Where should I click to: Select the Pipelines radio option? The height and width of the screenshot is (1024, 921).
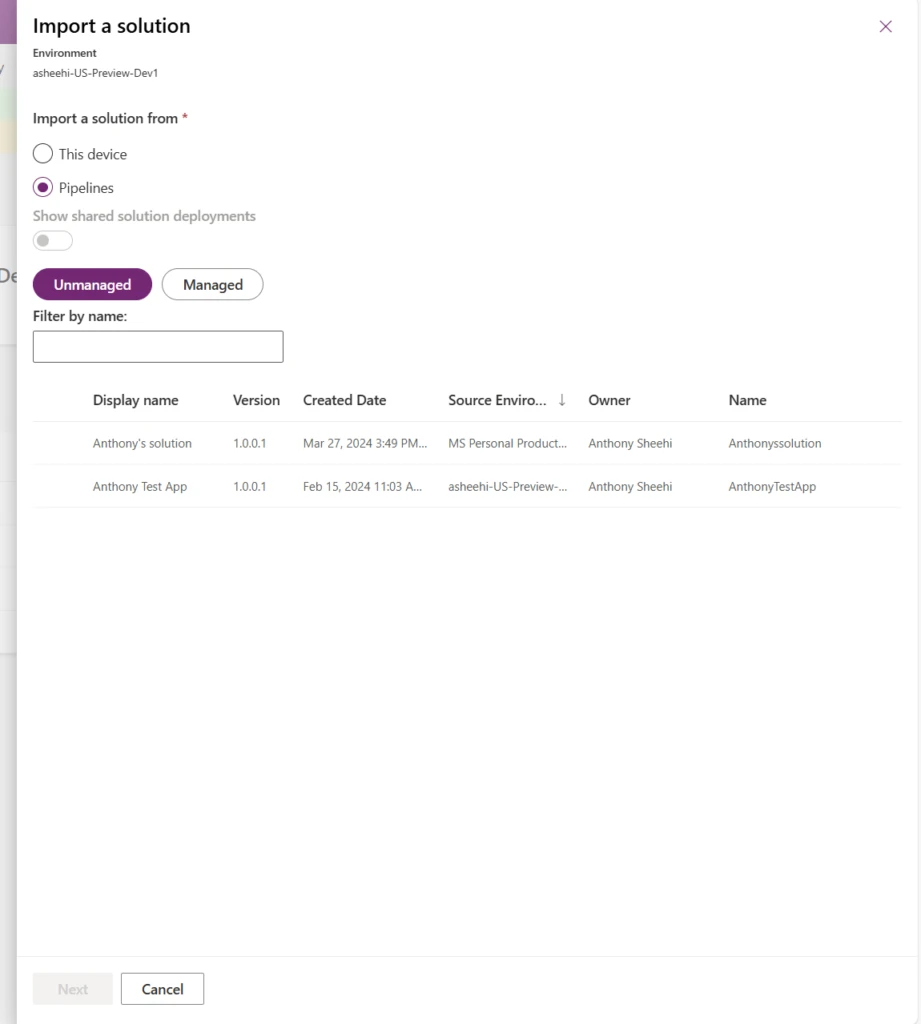pos(43,187)
